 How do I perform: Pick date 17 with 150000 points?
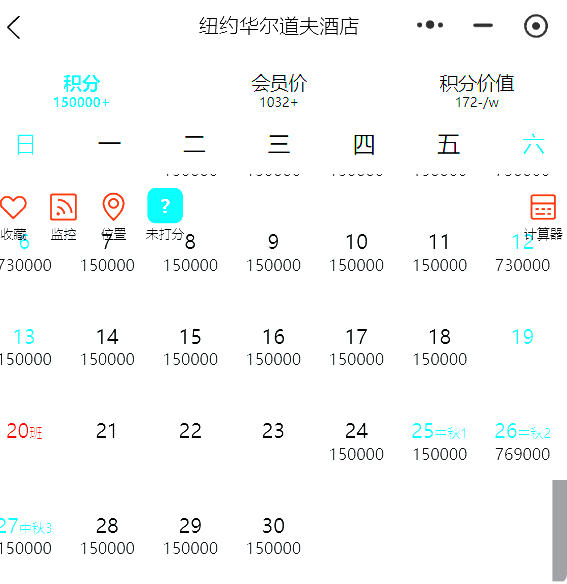click(x=357, y=347)
